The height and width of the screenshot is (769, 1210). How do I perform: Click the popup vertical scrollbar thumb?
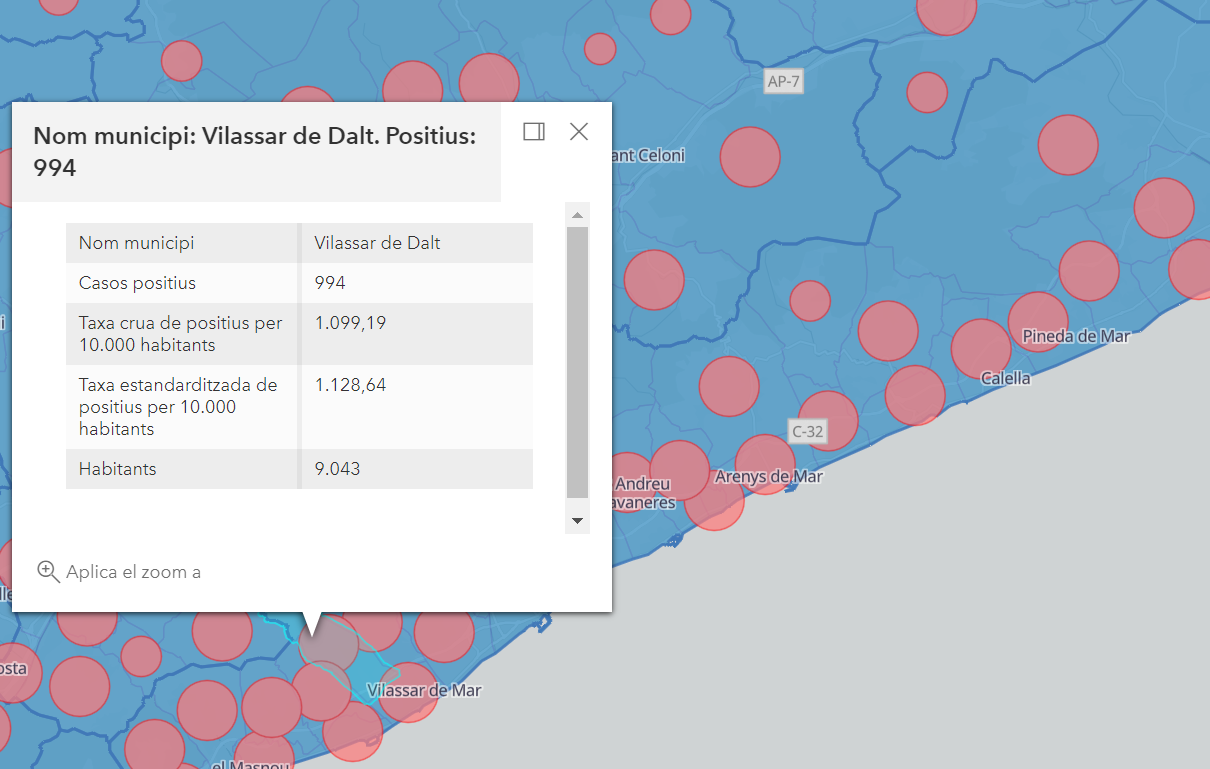577,362
